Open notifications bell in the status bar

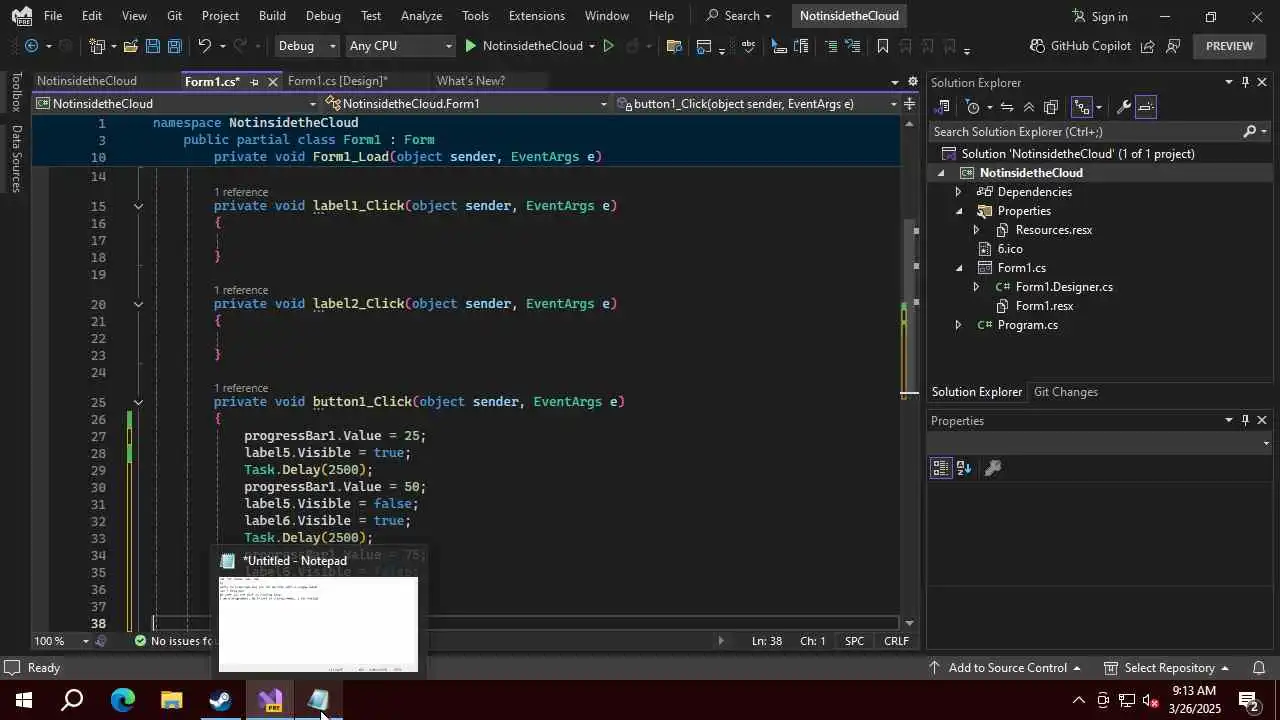(x=1260, y=668)
